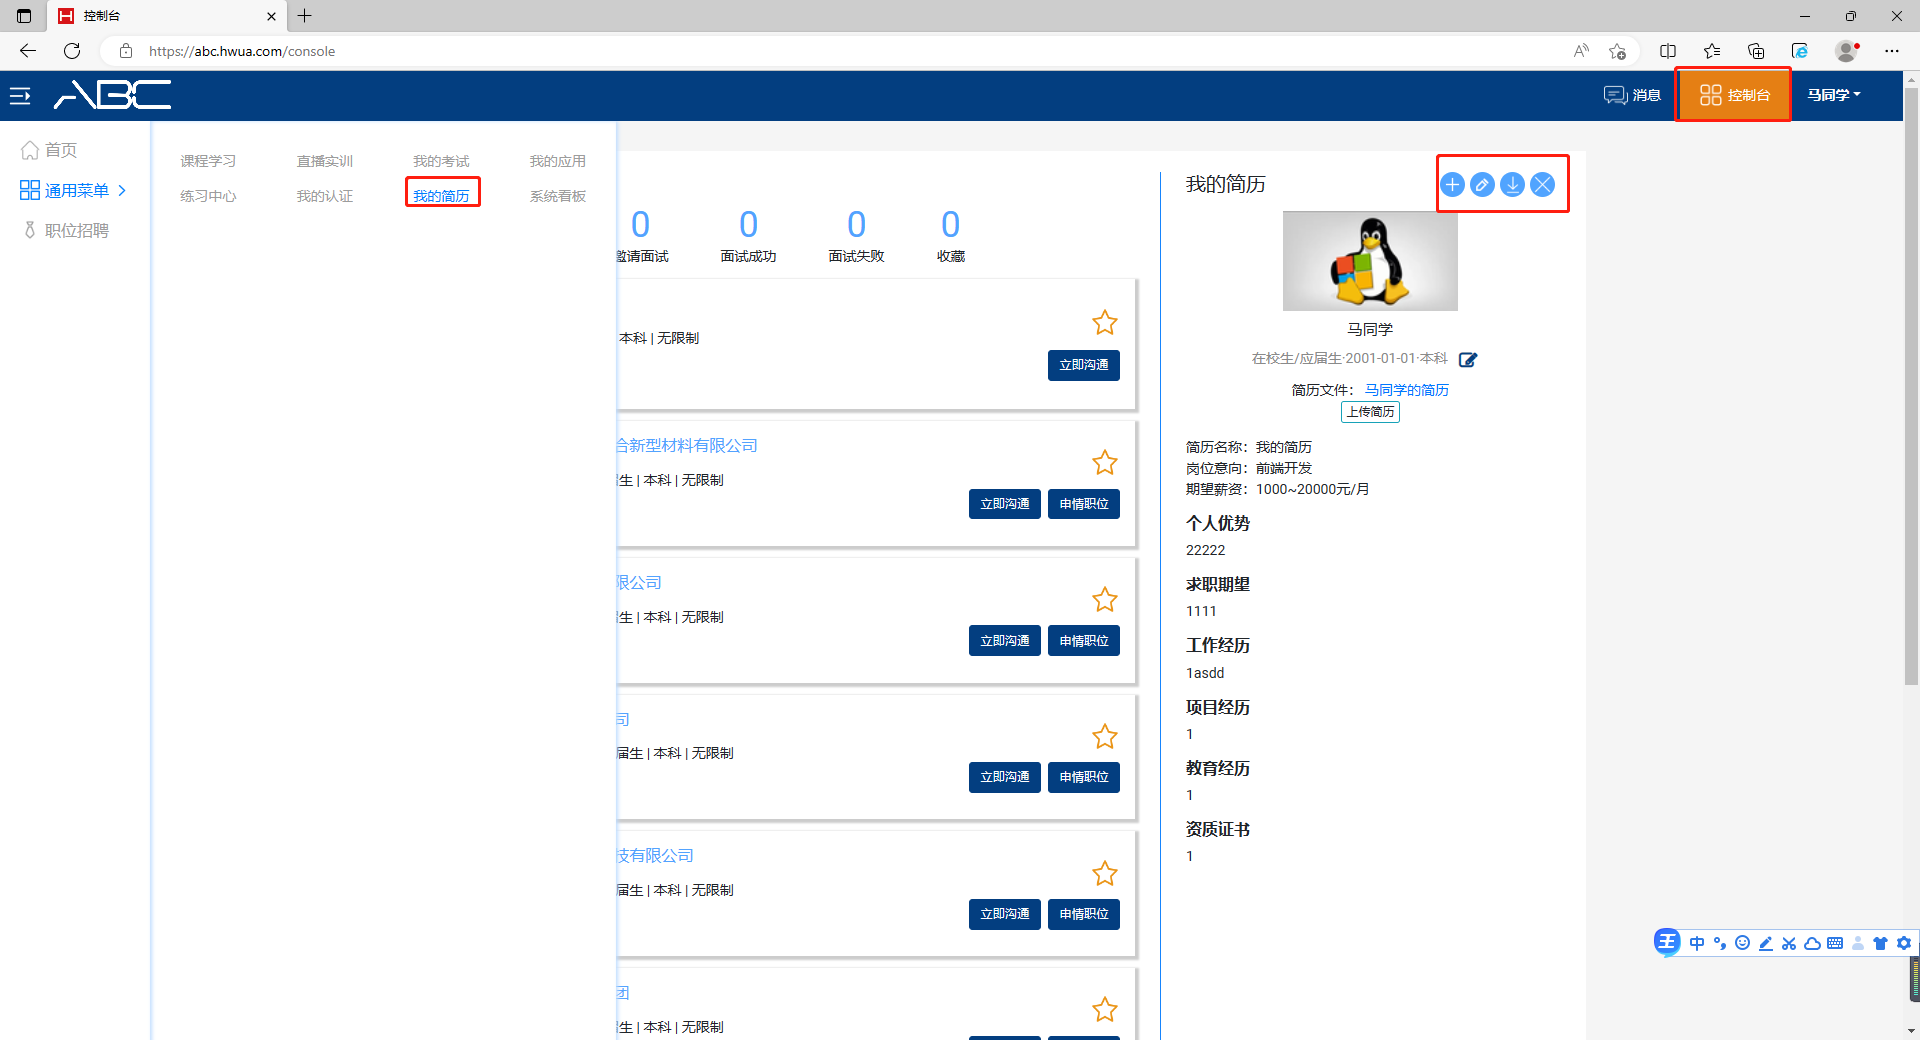Open 系统看板 menu item
The width and height of the screenshot is (1920, 1040).
point(558,196)
